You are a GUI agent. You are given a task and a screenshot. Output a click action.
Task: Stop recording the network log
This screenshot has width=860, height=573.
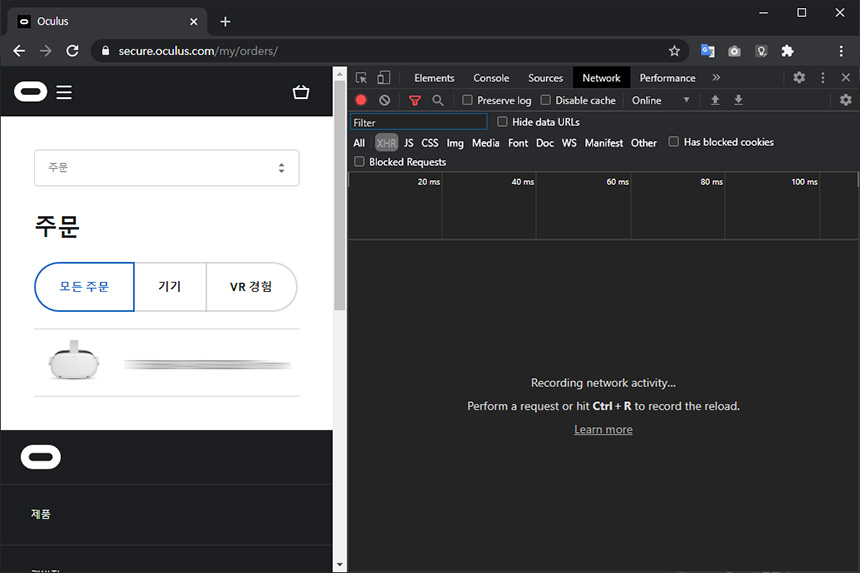tap(361, 100)
